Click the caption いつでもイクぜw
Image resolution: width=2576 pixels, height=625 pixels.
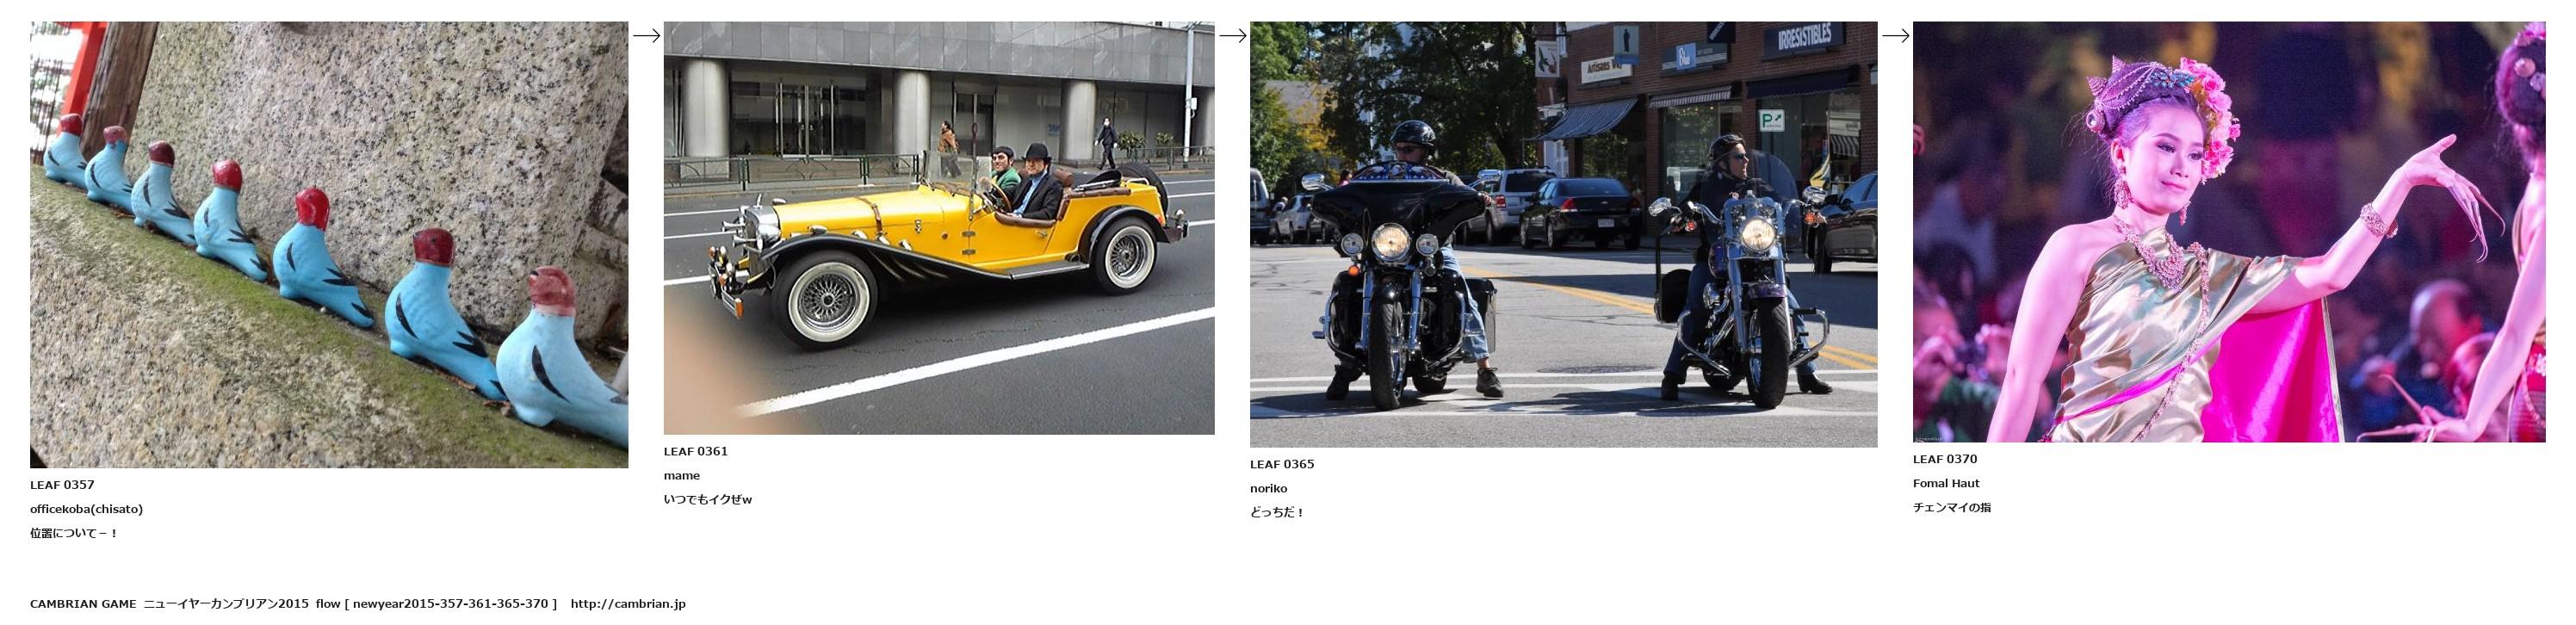(708, 499)
